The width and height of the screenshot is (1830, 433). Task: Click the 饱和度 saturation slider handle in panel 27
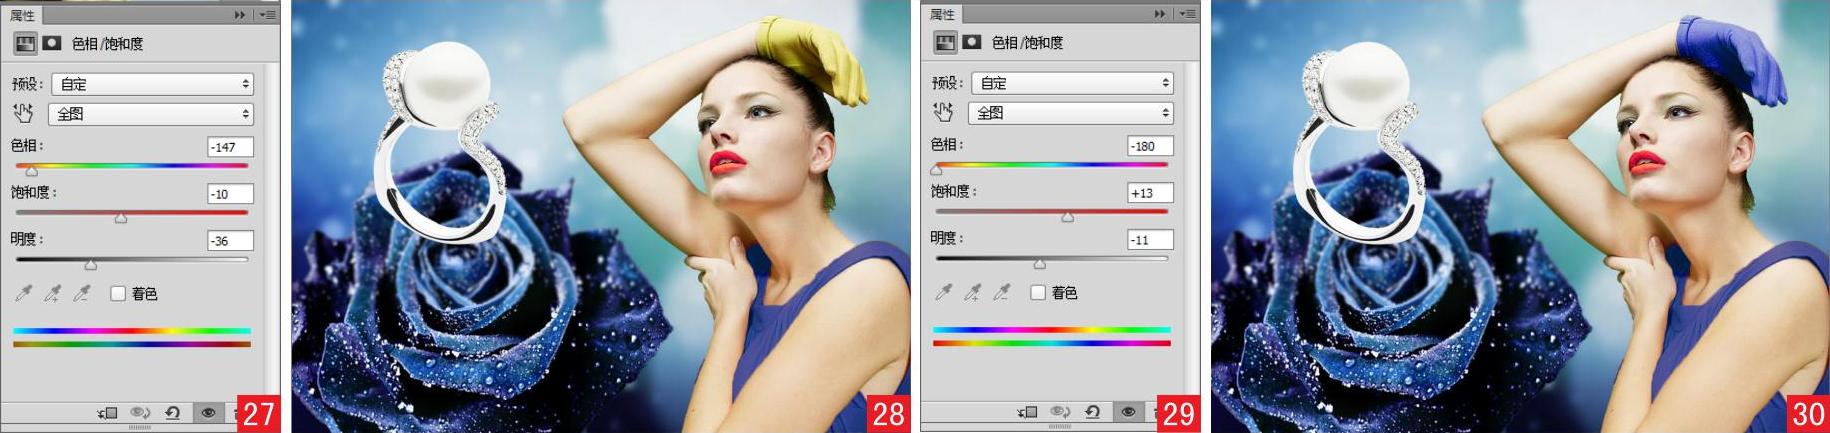coord(121,218)
